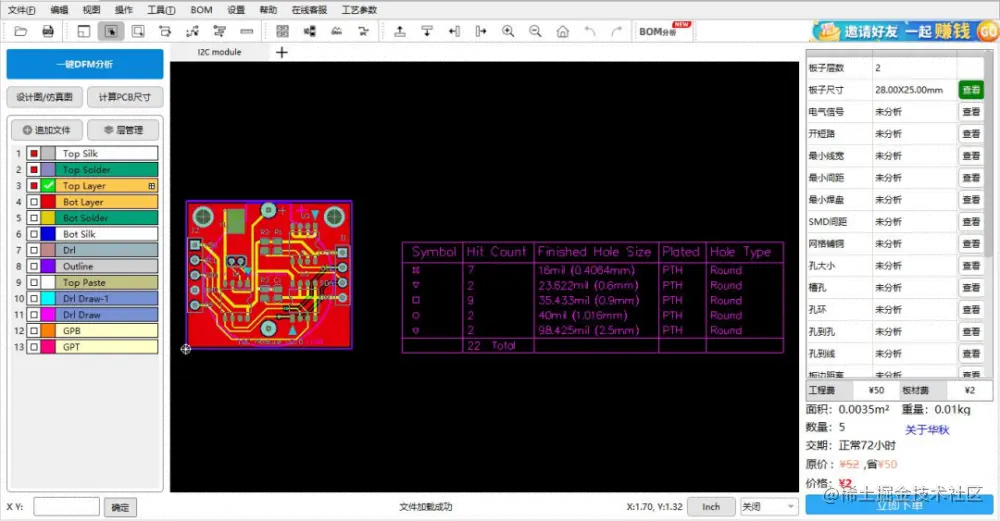The width and height of the screenshot is (1000, 521).
Task: Enable visibility checkbox for Drl layer
Action: click(x=34, y=250)
